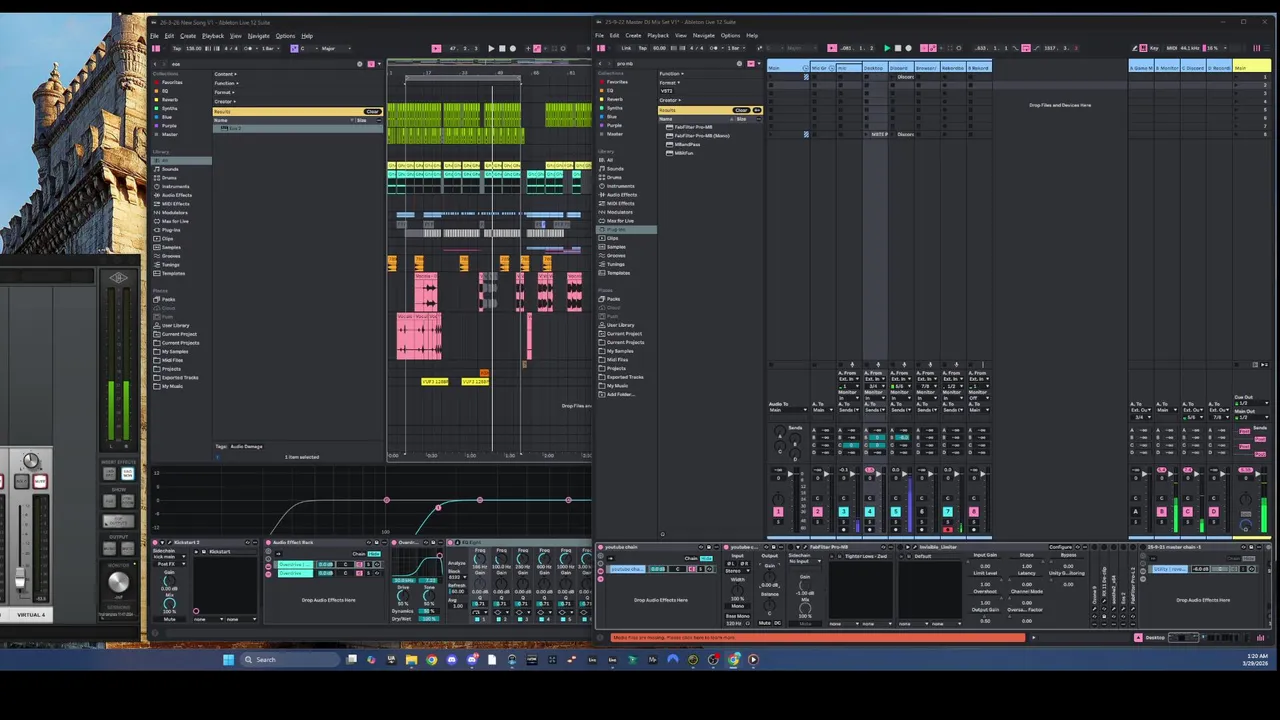Open Help menu in Master DJ Mix Set
1280x720 pixels.
752,36
